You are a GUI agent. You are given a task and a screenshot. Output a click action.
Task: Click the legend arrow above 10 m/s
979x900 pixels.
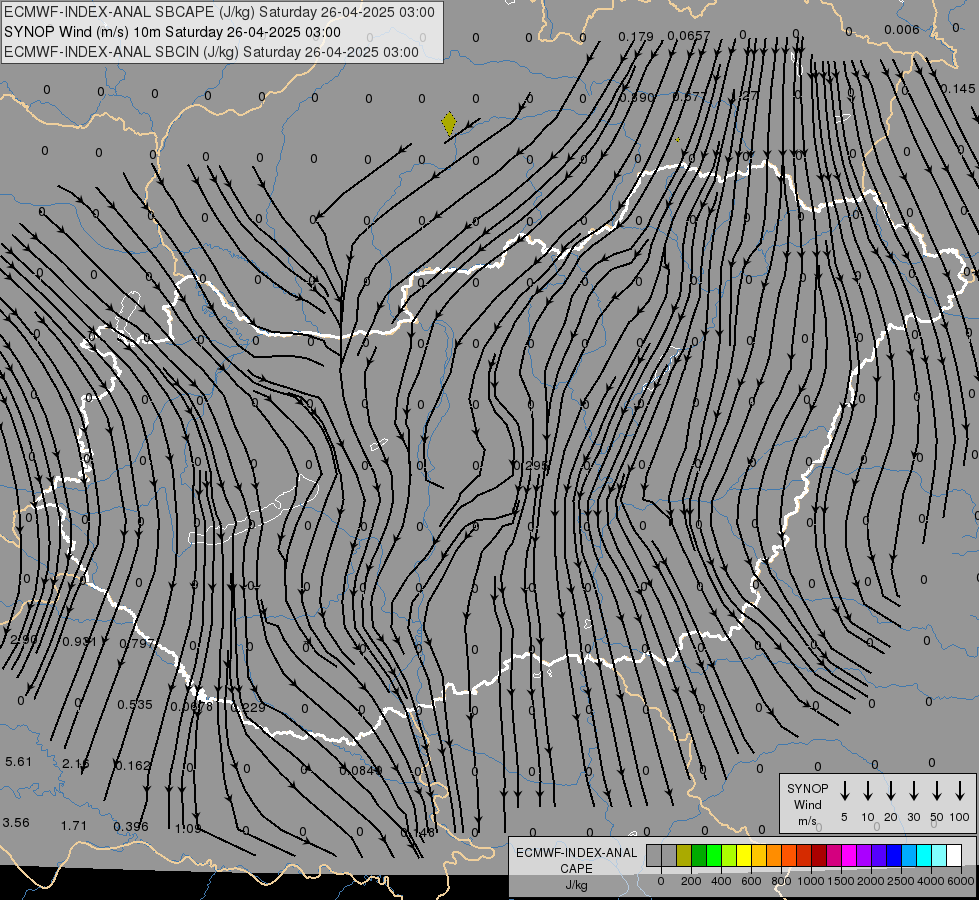click(x=867, y=791)
